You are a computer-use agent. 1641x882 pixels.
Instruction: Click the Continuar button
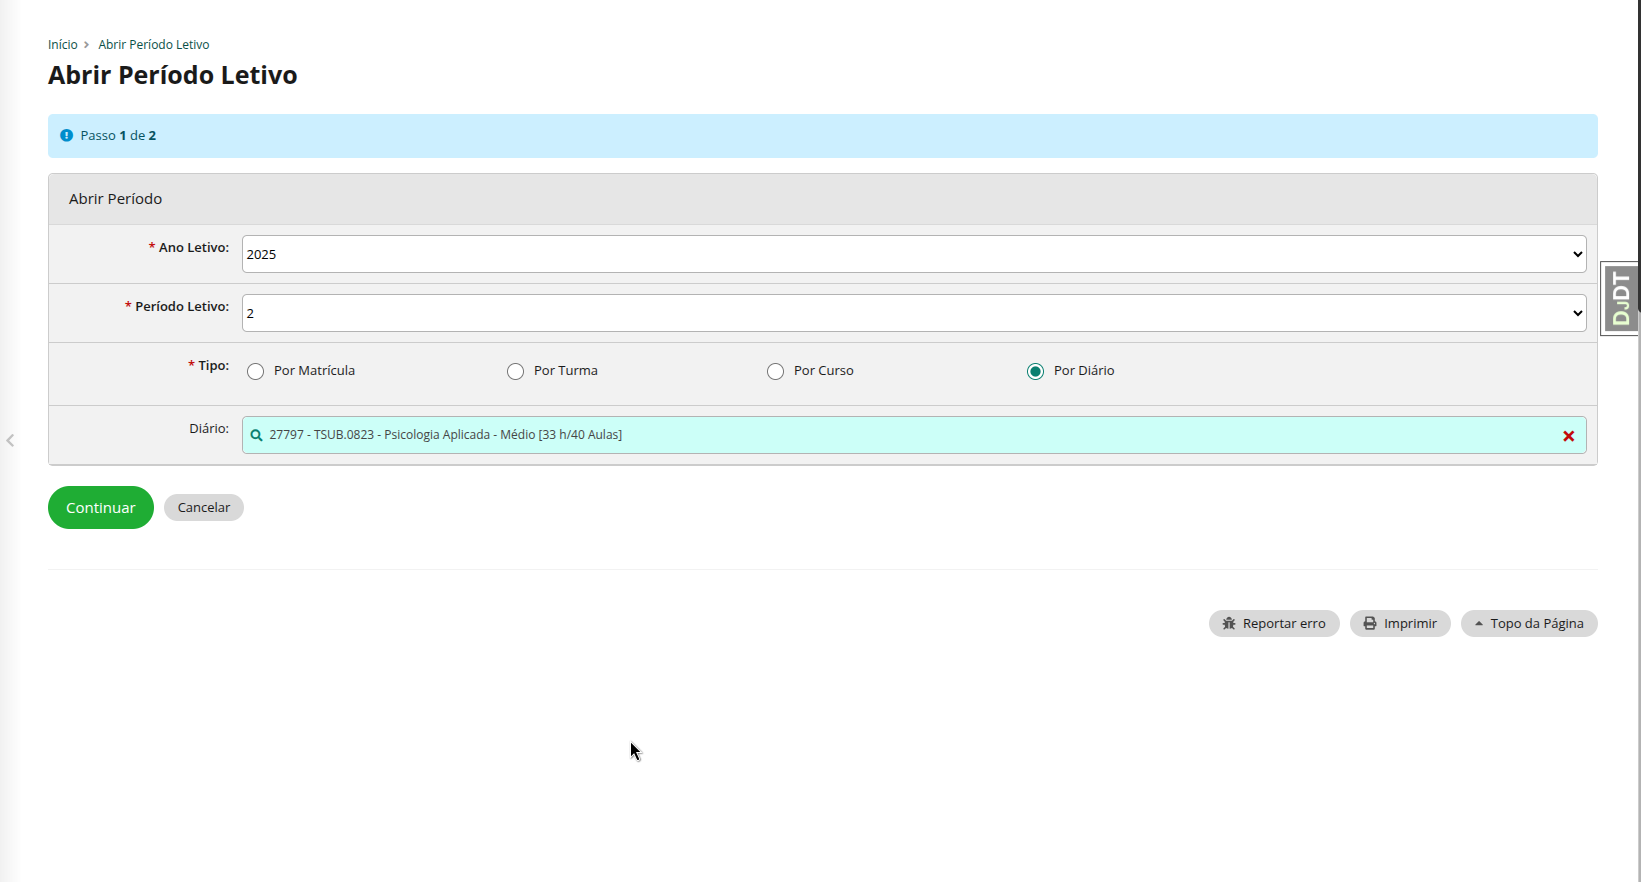point(101,507)
